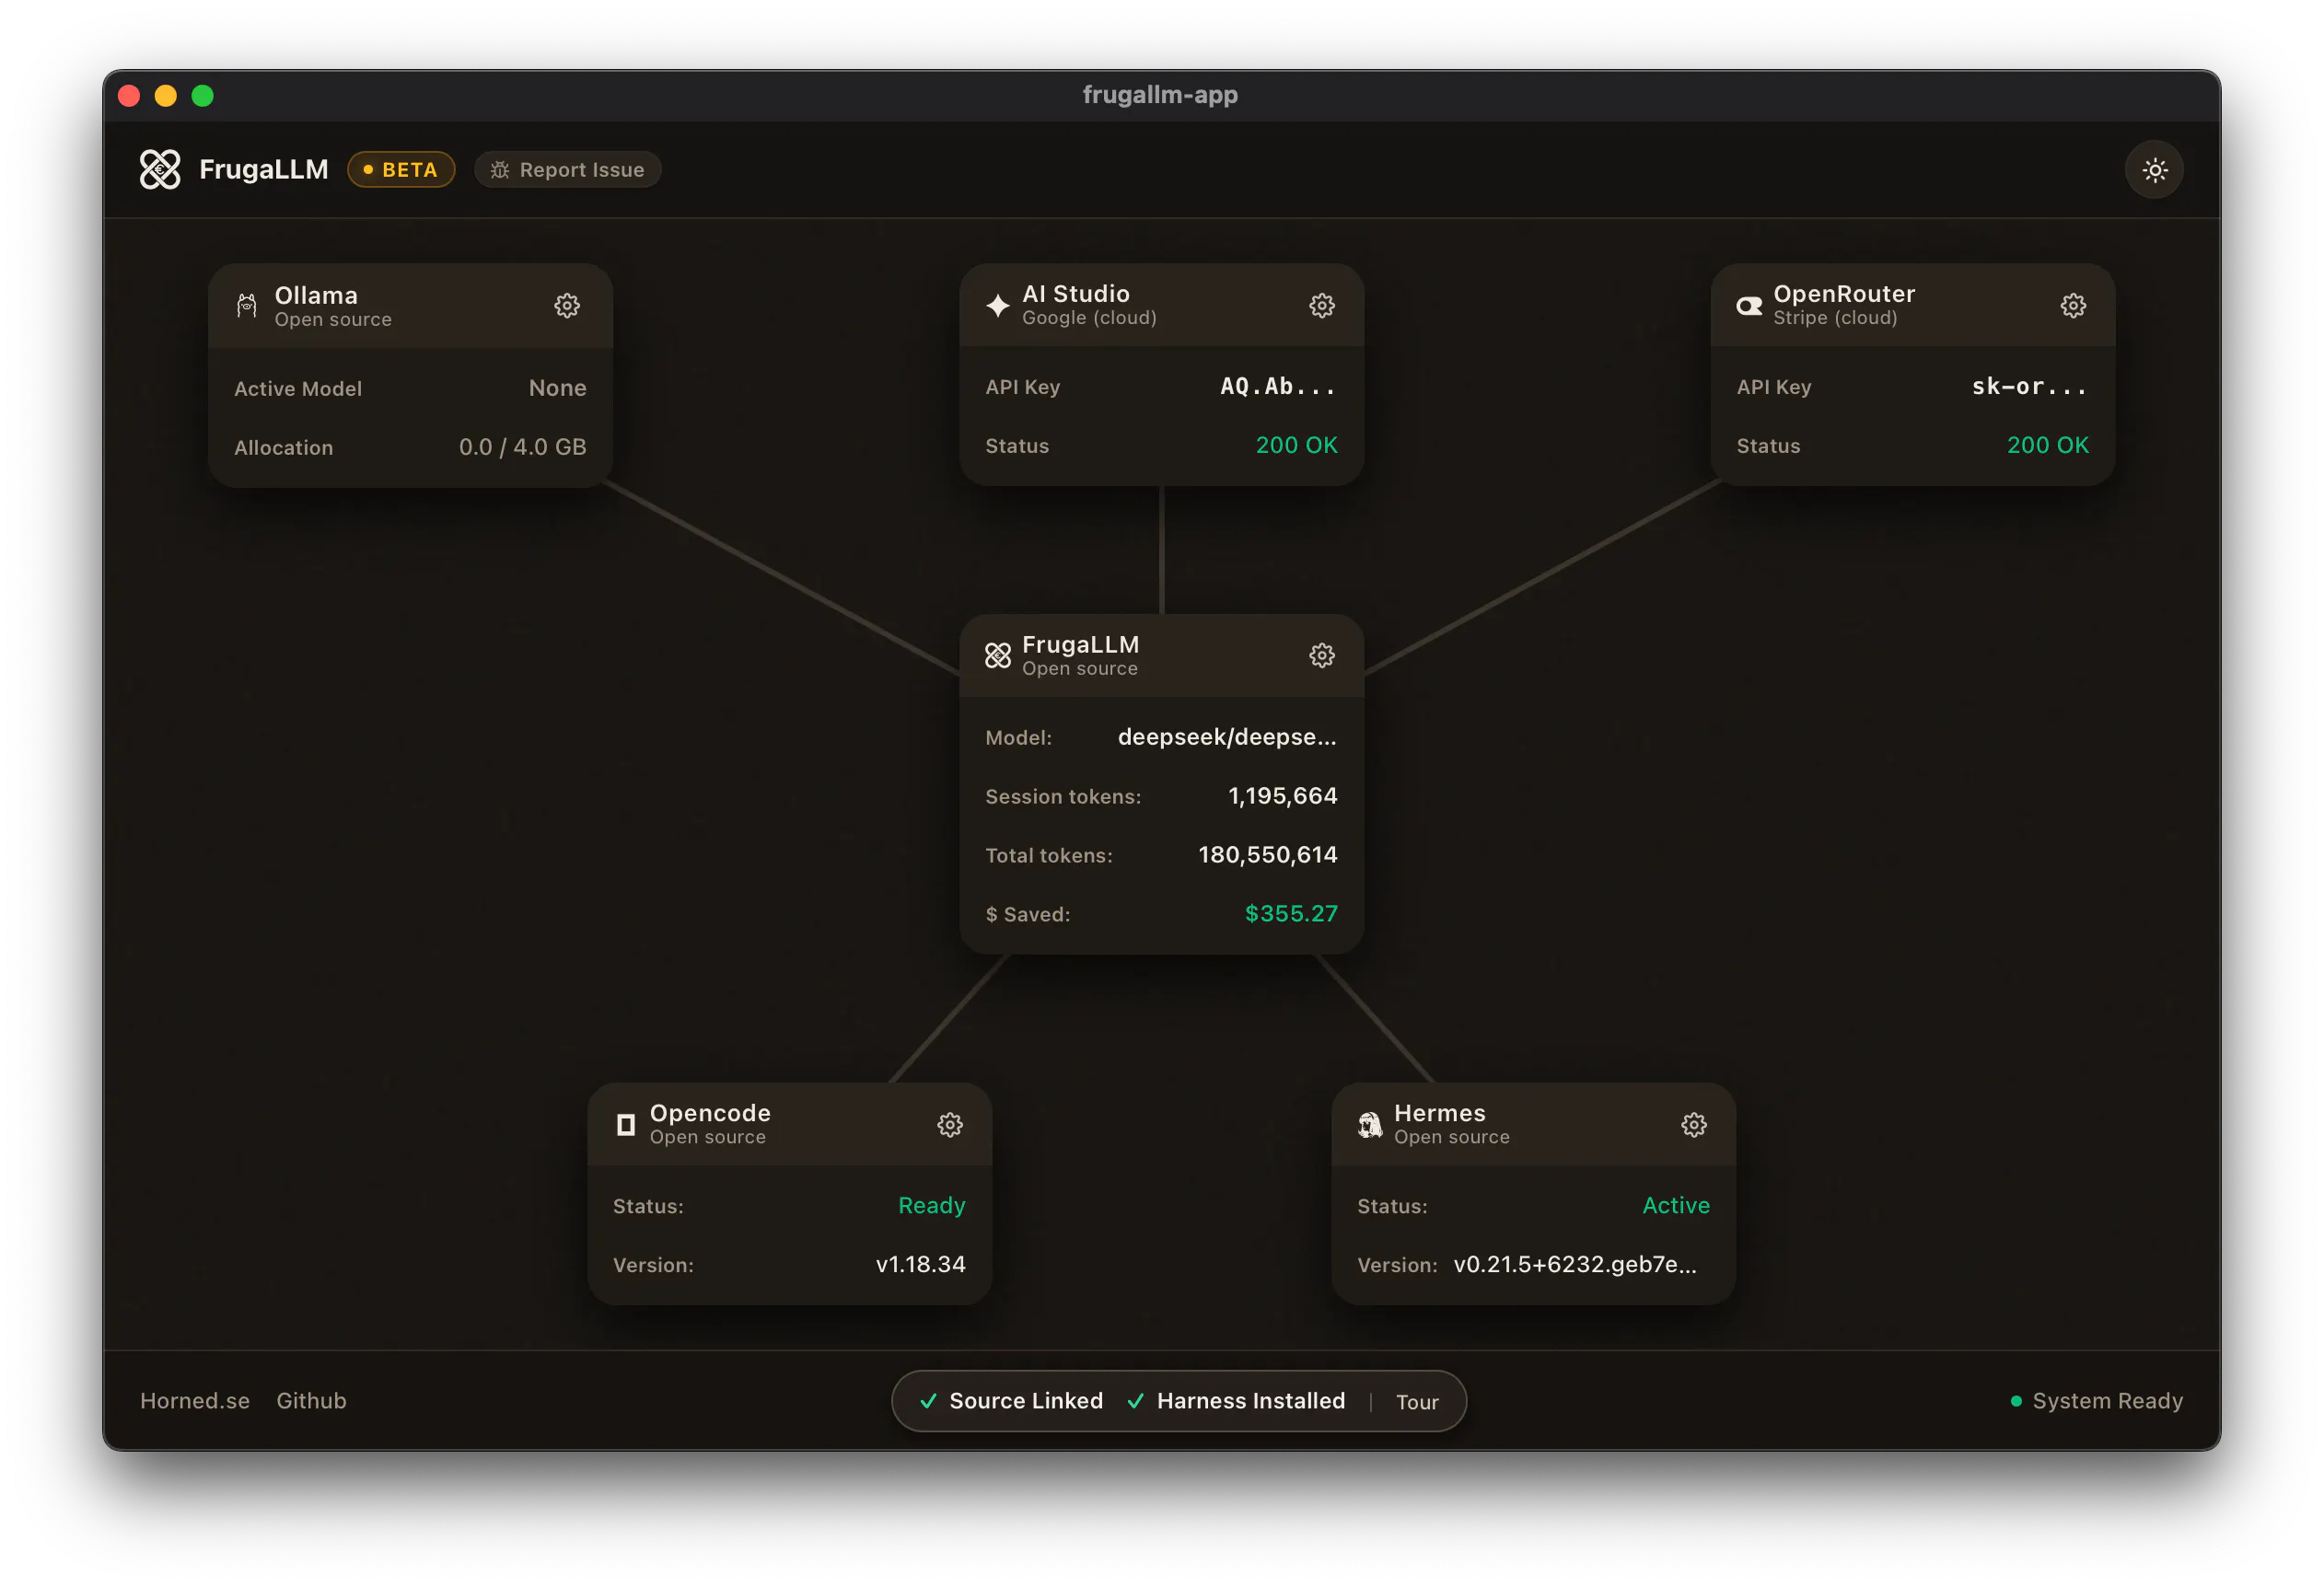Toggle light/dark theme sun button
Viewport: 2324px width, 1587px height.
[2154, 170]
